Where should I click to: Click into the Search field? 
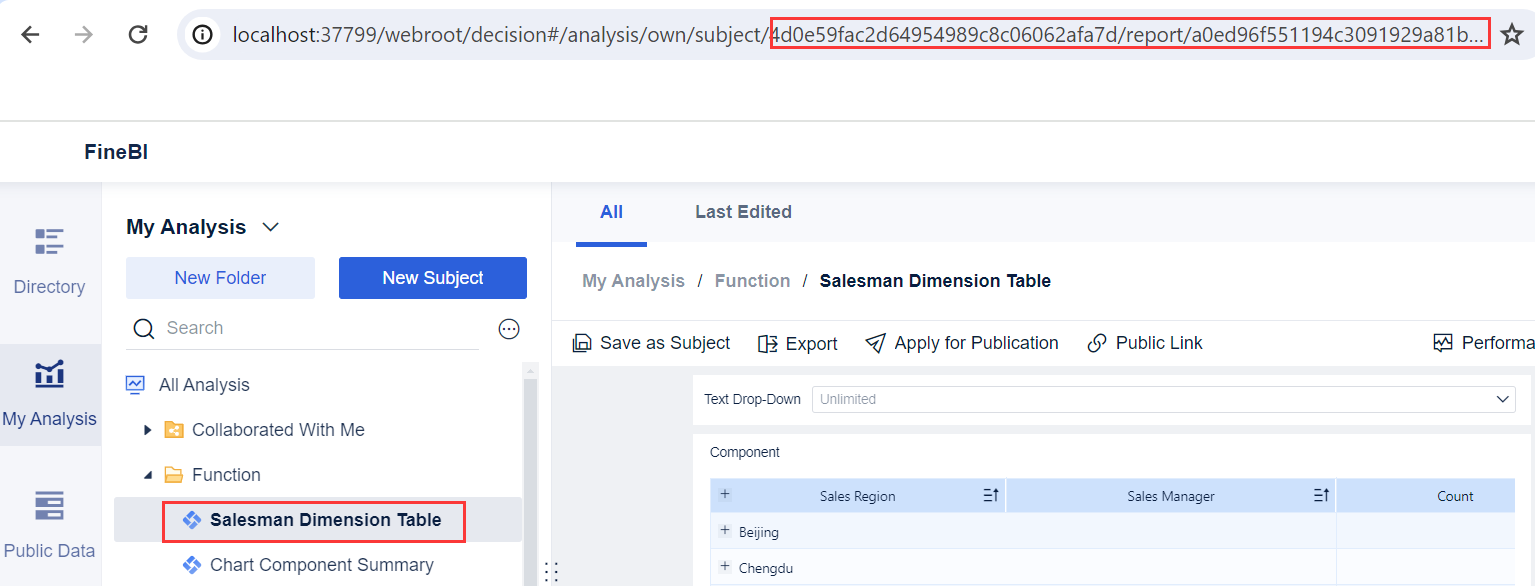[x=320, y=328]
